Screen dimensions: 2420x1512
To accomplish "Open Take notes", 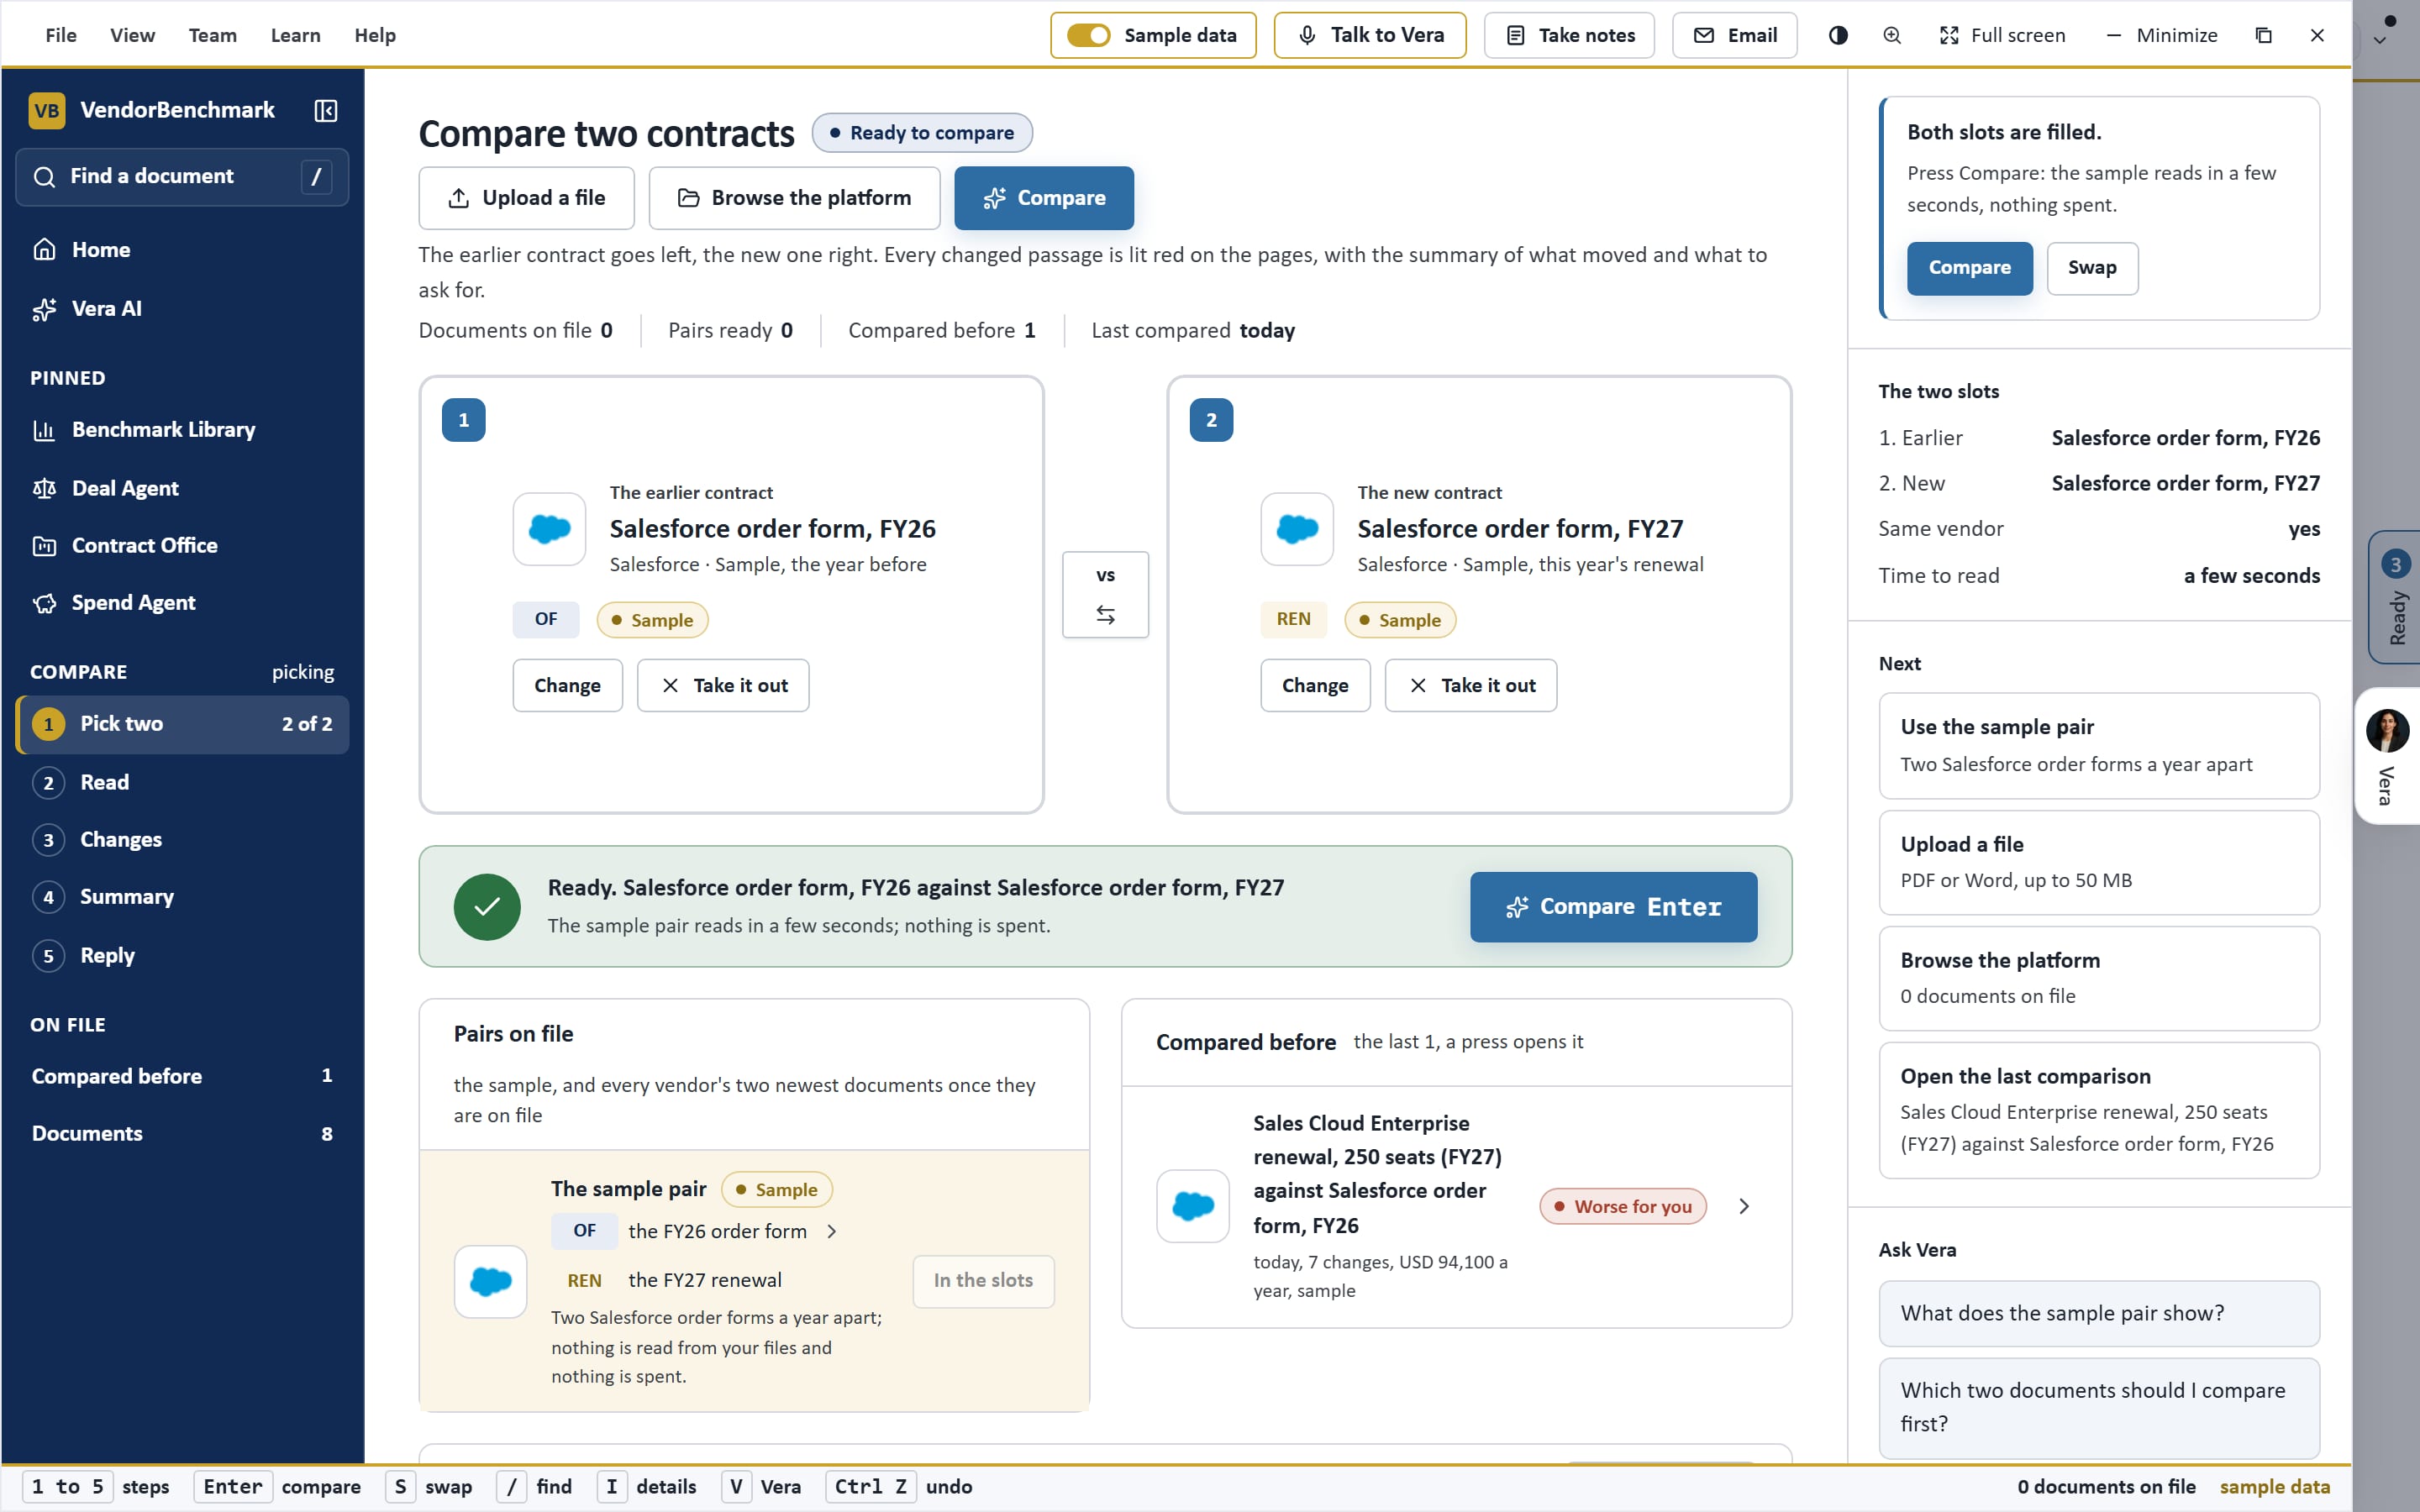I will (x=1569, y=35).
